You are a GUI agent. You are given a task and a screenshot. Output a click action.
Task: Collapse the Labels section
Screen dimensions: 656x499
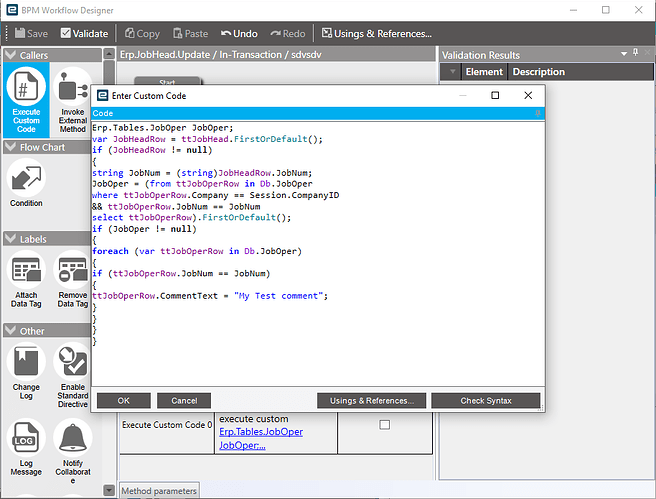[10, 239]
